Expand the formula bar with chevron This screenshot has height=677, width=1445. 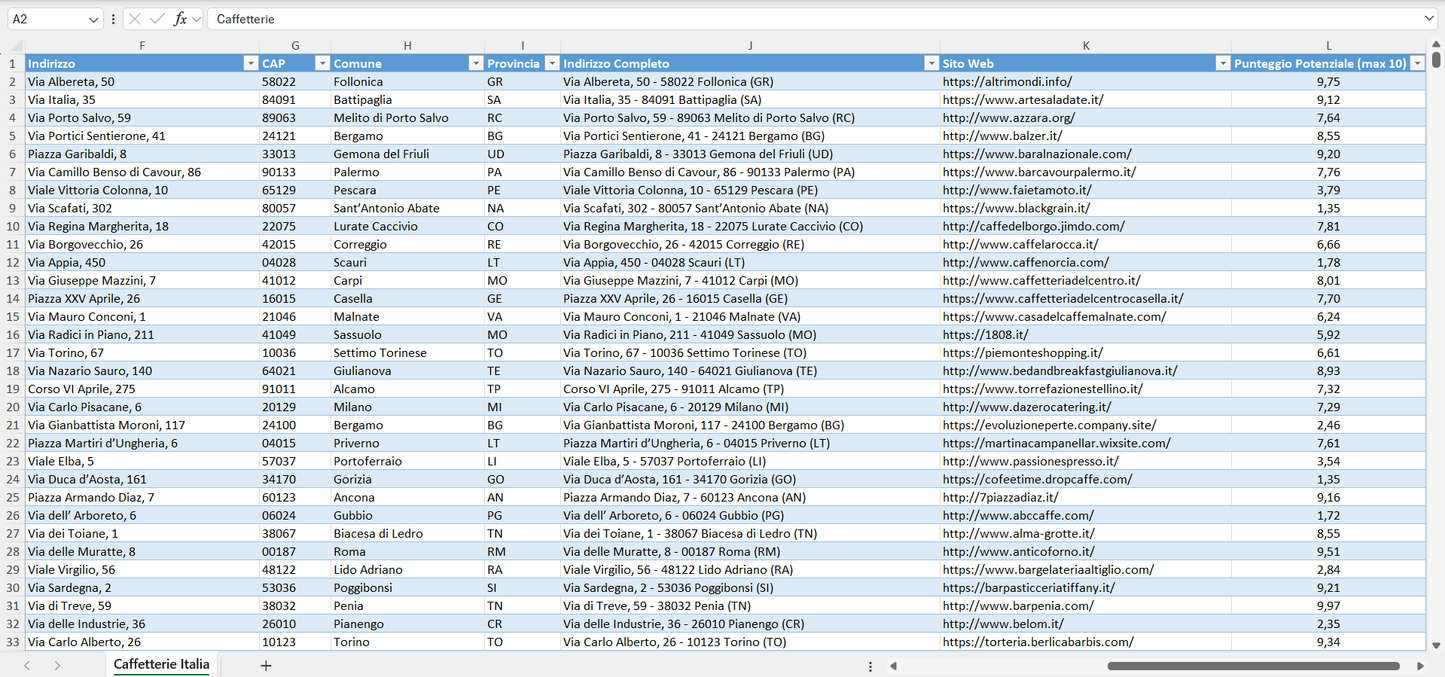click(x=1429, y=19)
